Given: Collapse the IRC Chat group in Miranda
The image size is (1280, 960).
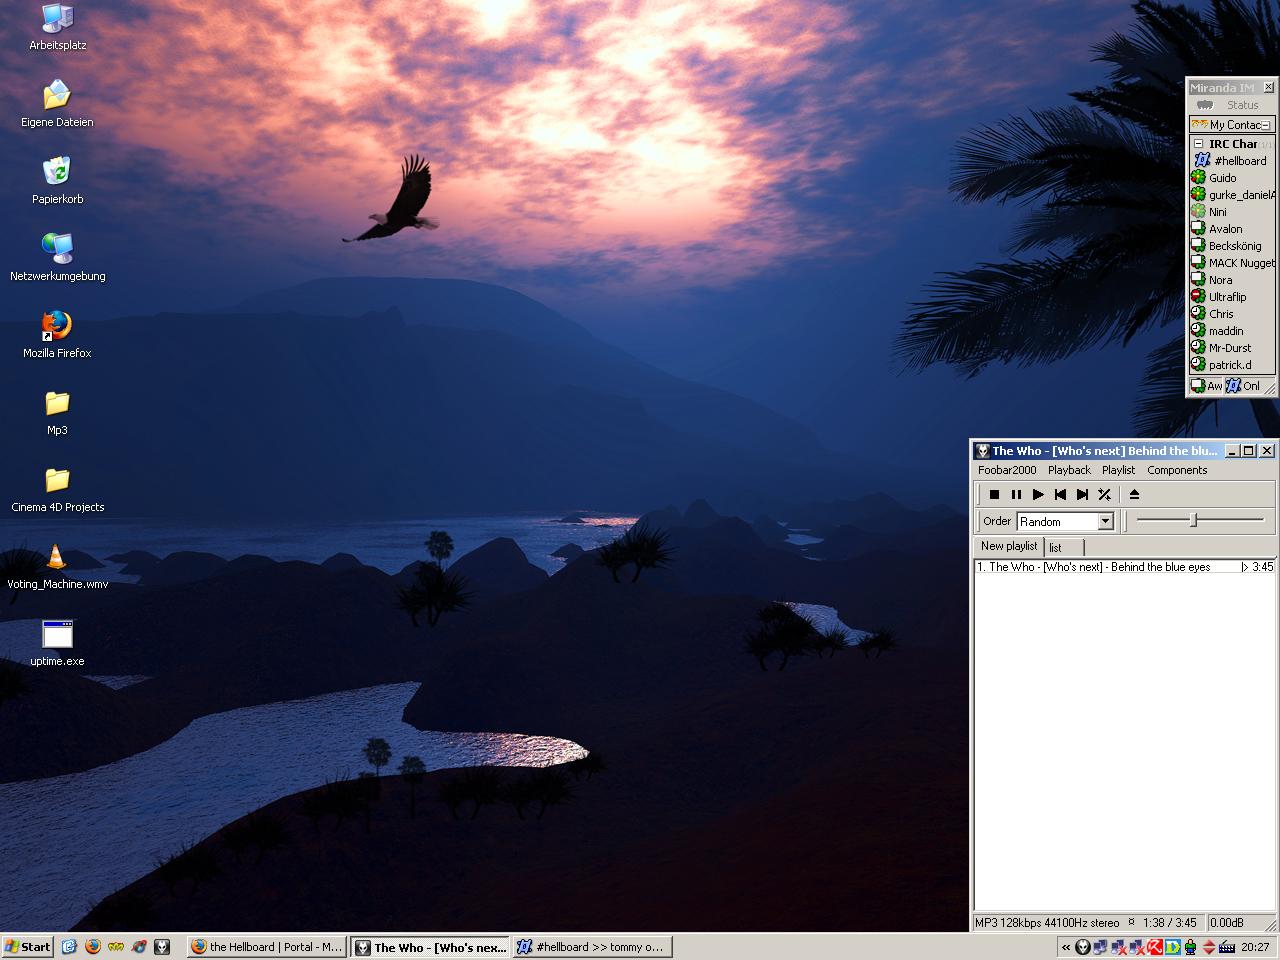Looking at the screenshot, I should tap(1198, 144).
